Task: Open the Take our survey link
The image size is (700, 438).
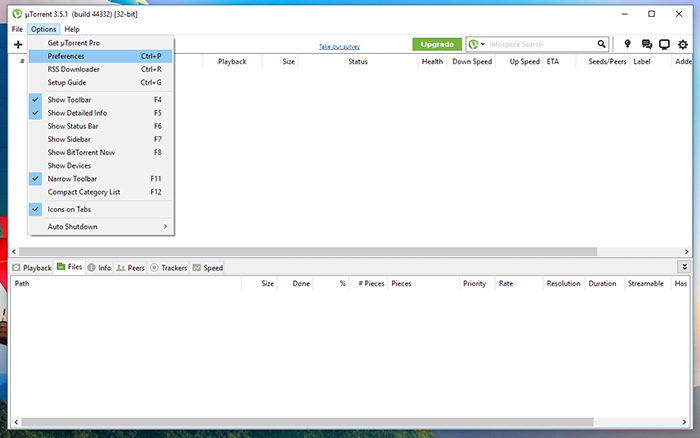Action: [339, 46]
